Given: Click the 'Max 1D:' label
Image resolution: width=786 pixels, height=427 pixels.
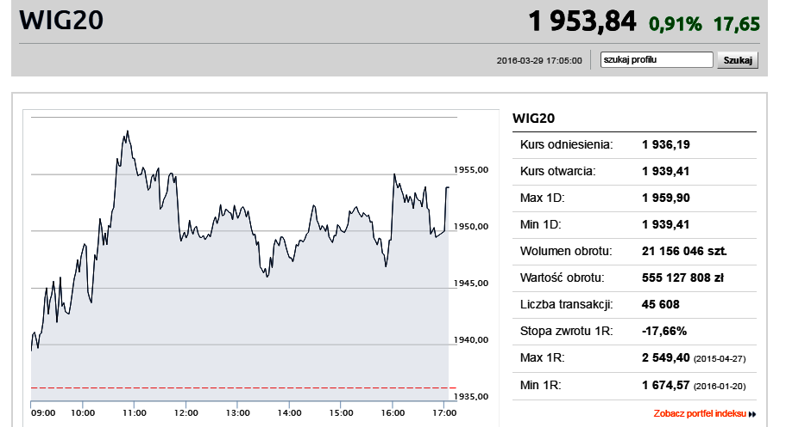Looking at the screenshot, I should click(542, 198).
